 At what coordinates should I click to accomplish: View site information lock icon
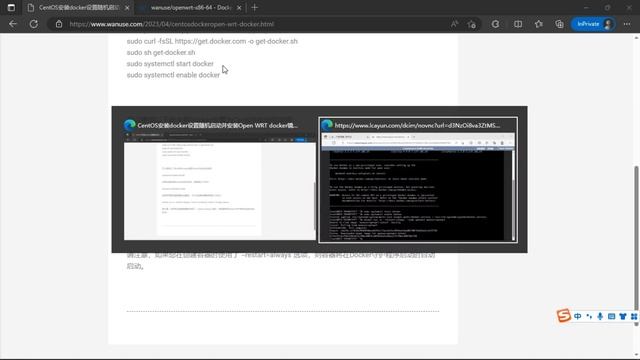[x=59, y=24]
